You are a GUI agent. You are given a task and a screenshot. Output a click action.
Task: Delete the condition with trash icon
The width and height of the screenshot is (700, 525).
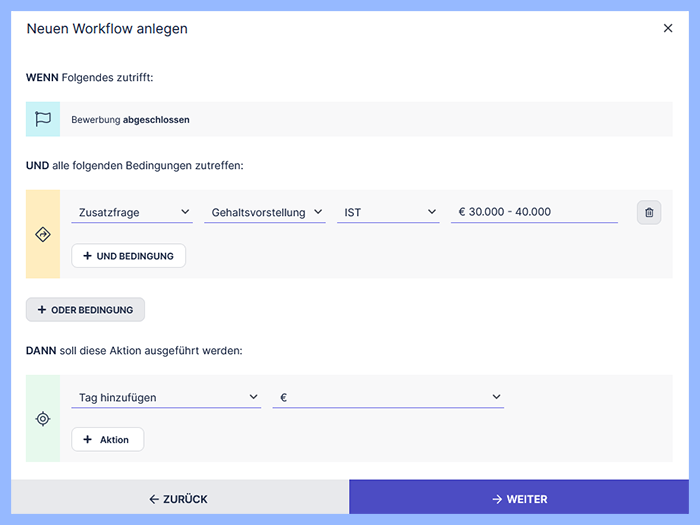(x=649, y=212)
